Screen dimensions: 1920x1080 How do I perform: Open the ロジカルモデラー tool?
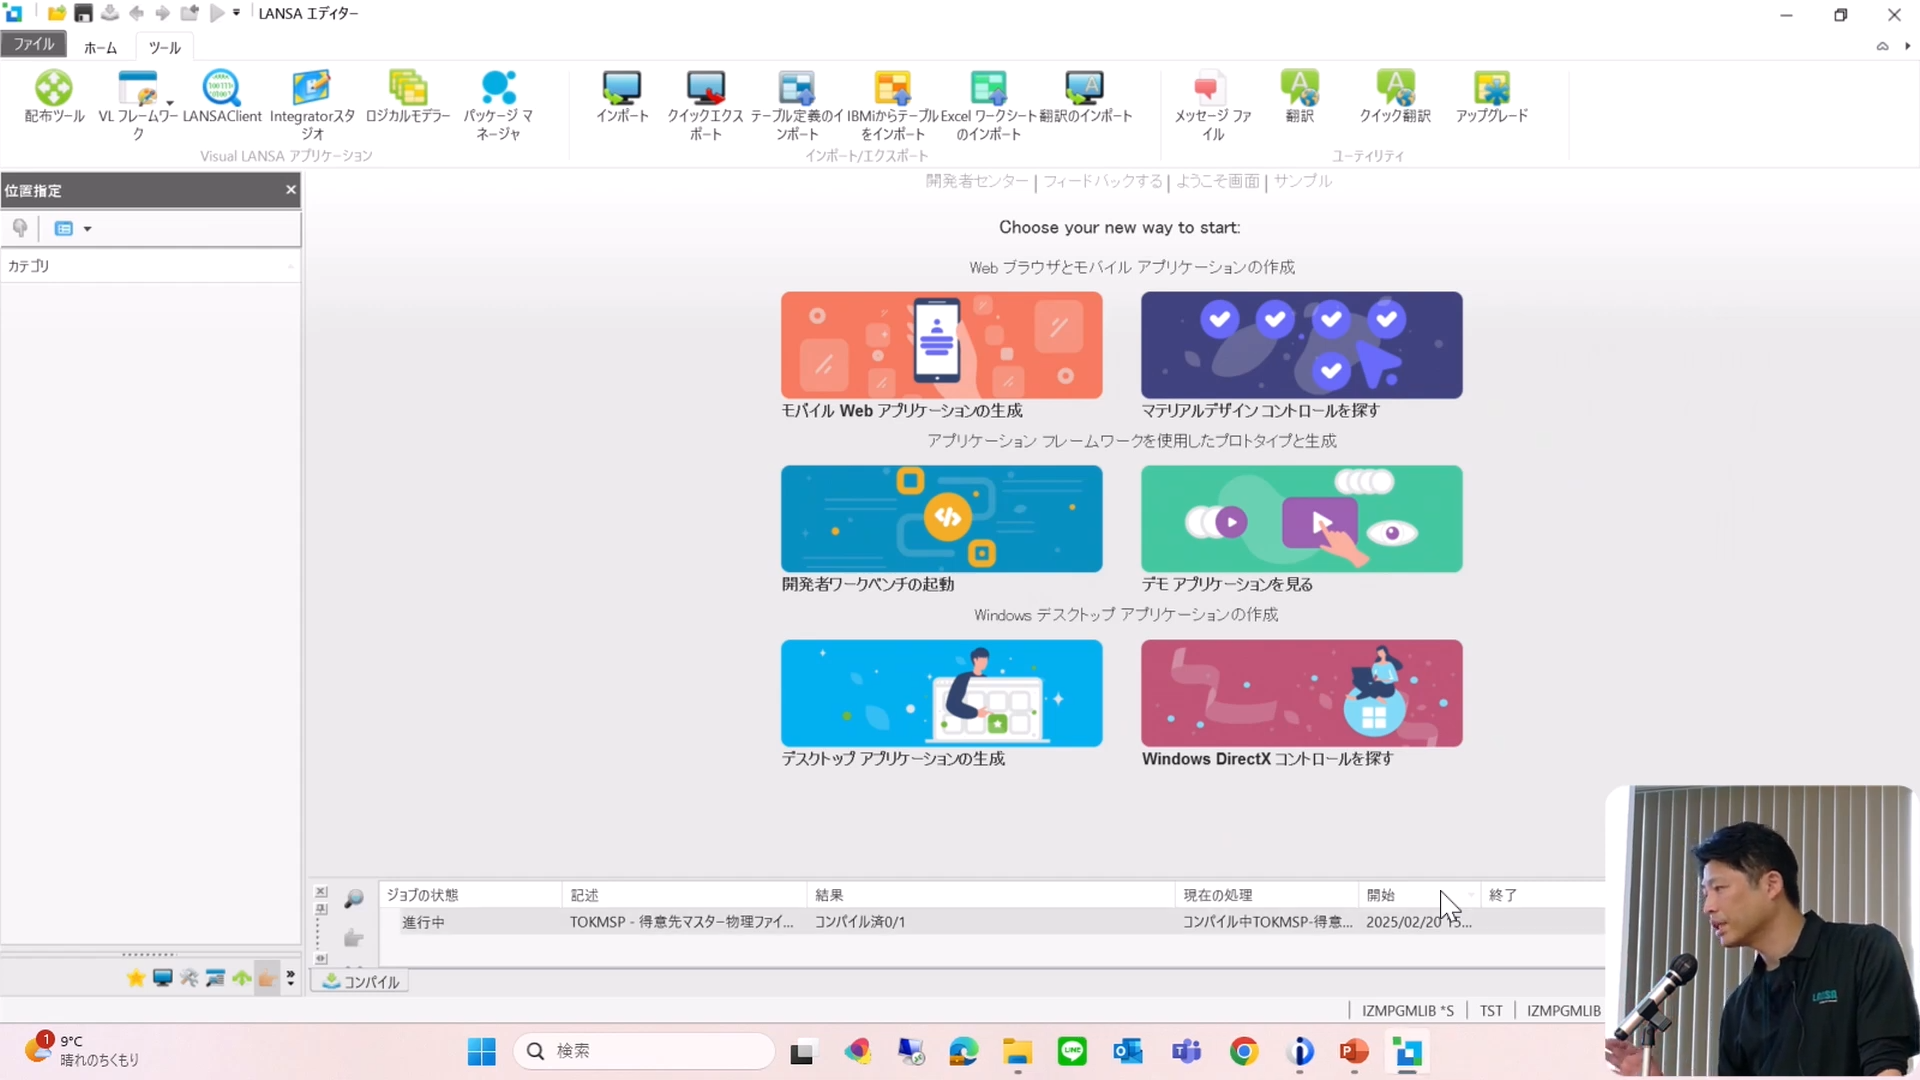click(x=408, y=96)
